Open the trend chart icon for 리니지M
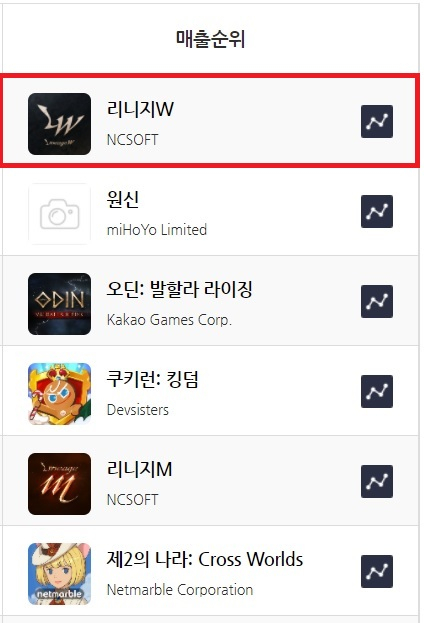 pyautogui.click(x=377, y=481)
